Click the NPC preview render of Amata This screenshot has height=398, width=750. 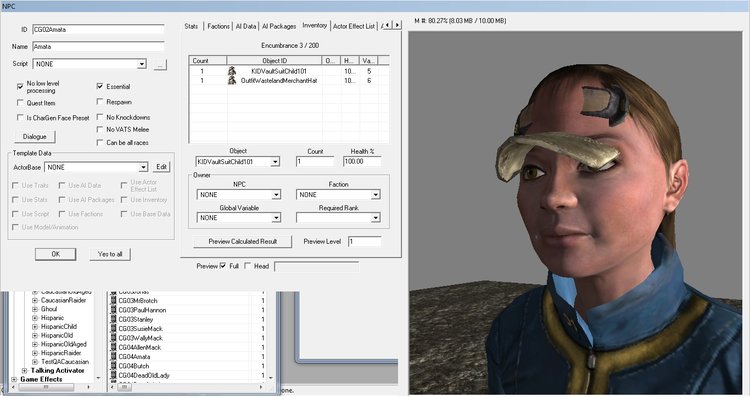[575, 212]
